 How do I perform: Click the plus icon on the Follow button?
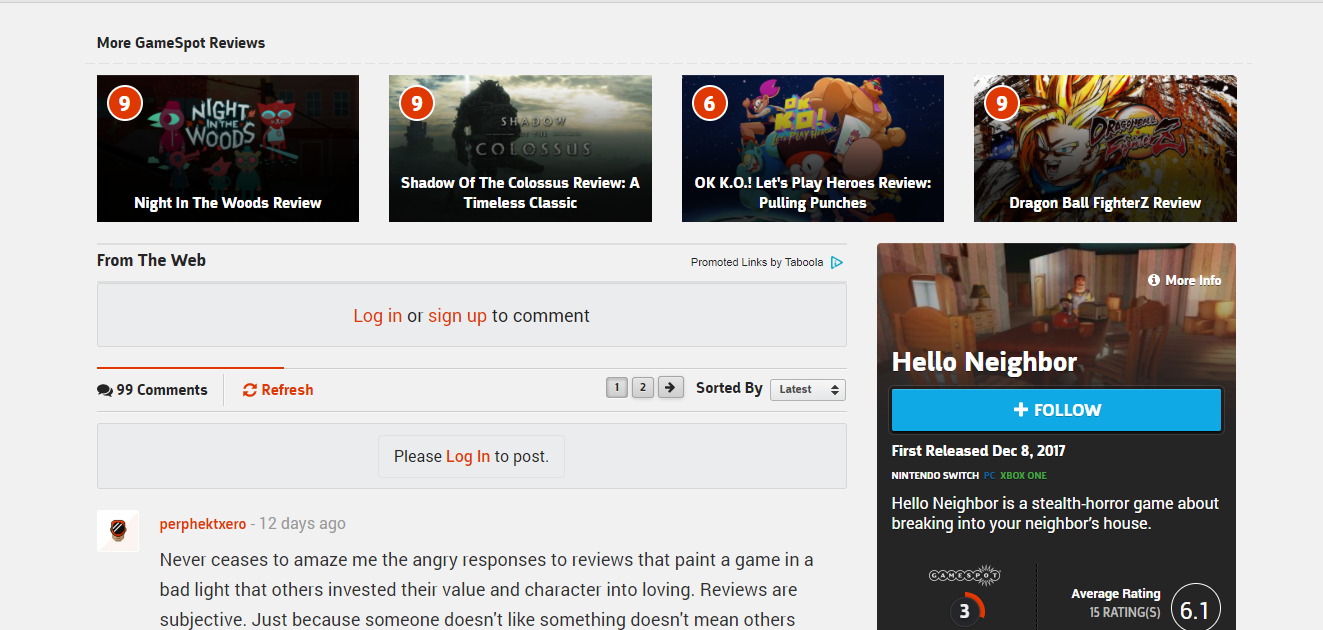[x=1020, y=410]
